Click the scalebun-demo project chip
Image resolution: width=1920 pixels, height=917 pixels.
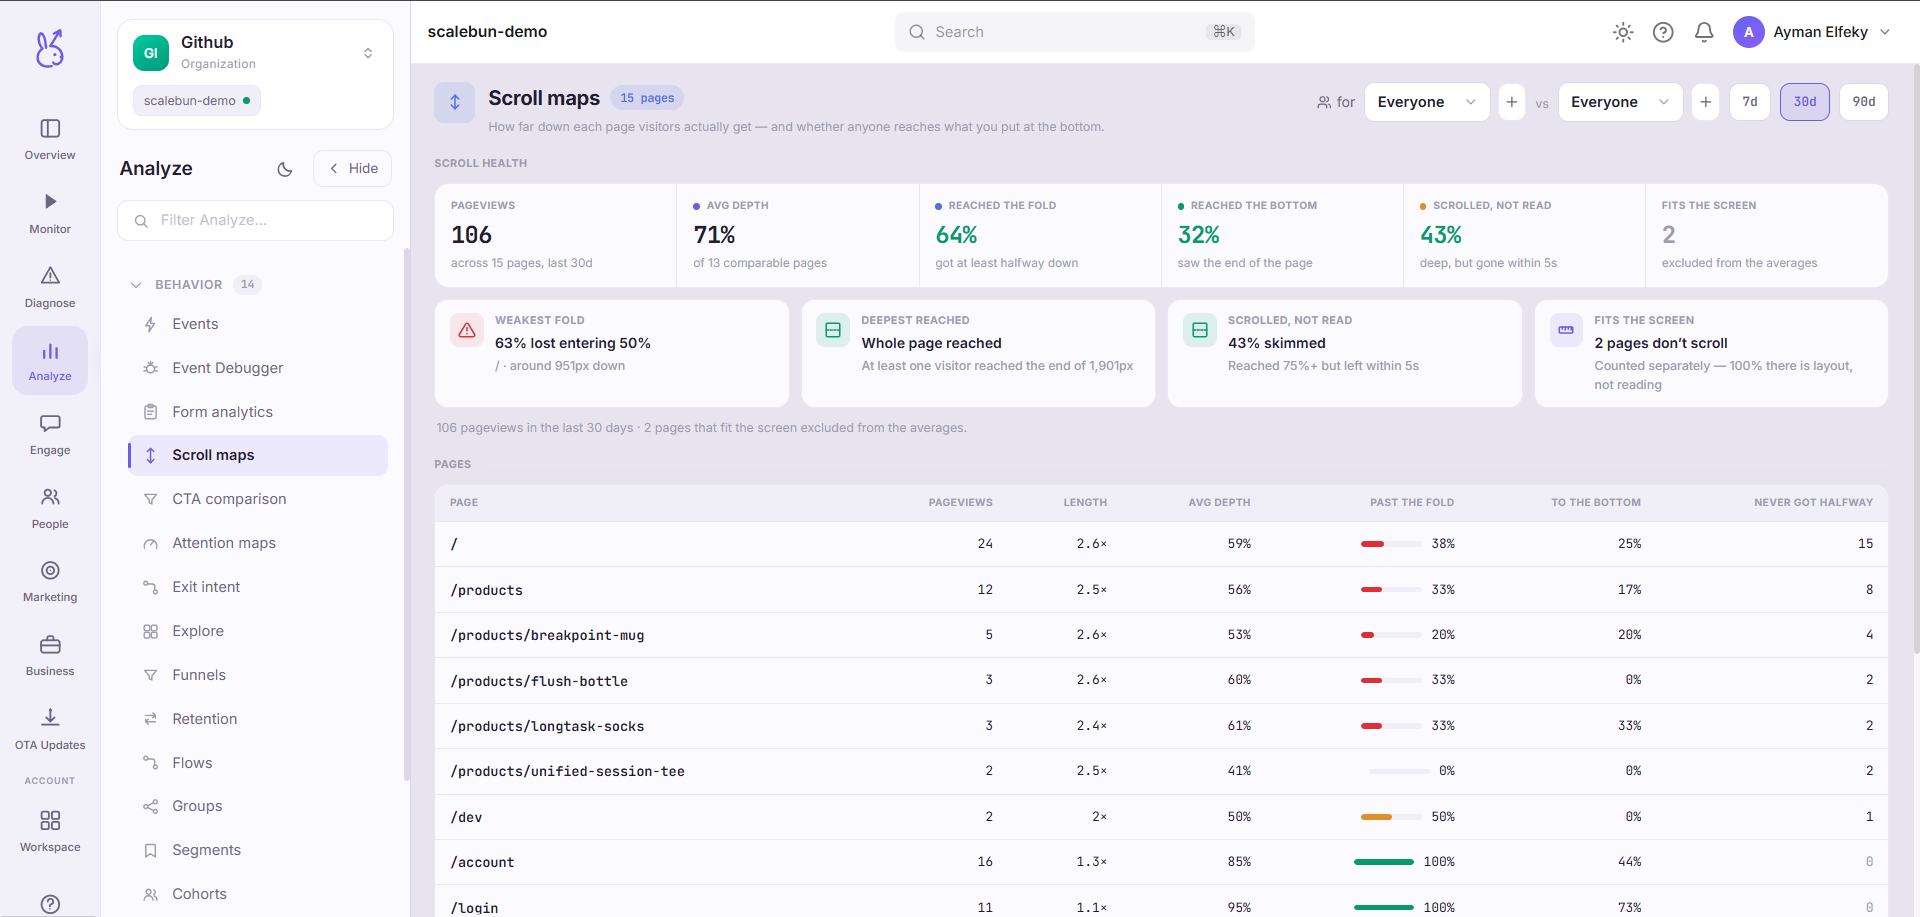pos(197,101)
